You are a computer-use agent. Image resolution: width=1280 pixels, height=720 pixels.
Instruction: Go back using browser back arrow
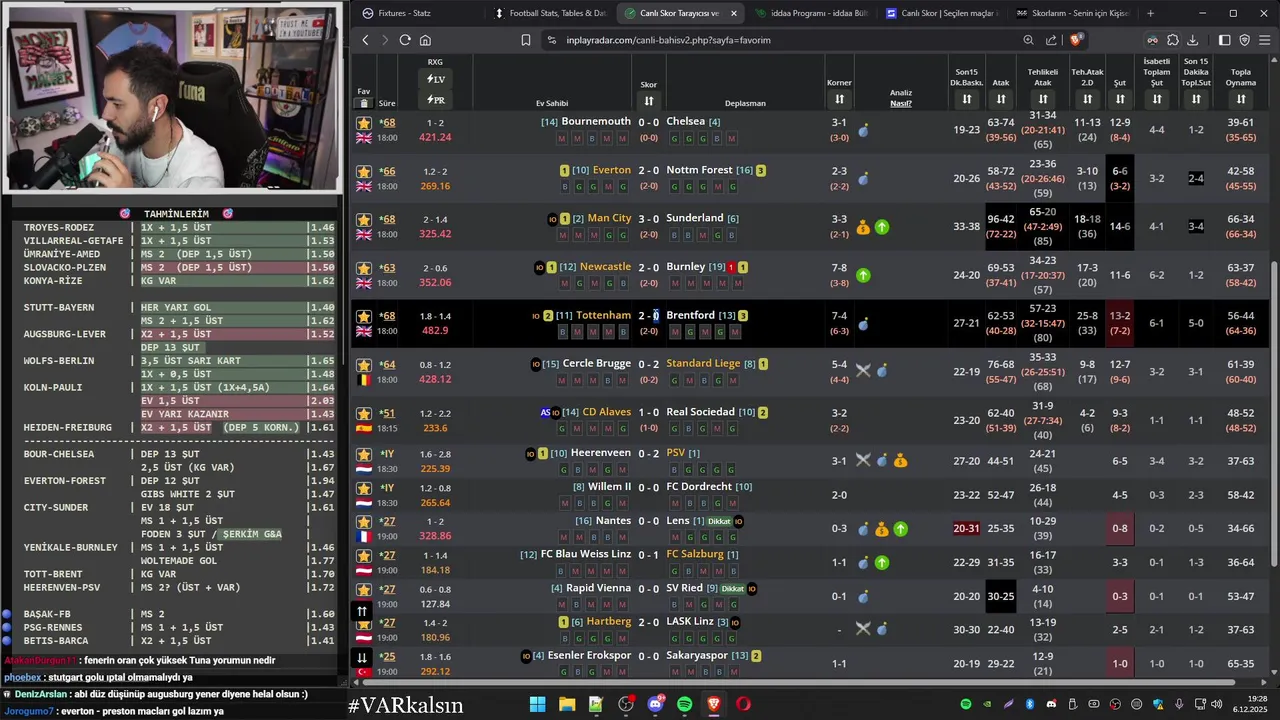pyautogui.click(x=365, y=40)
